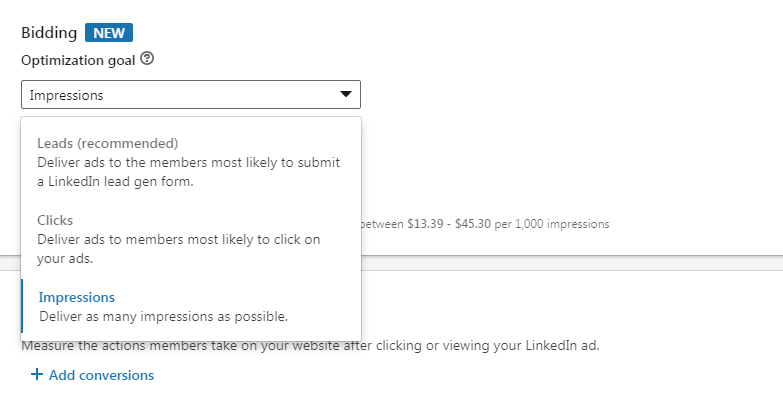
Task: Click the Bidding section heading
Action: pos(49,33)
